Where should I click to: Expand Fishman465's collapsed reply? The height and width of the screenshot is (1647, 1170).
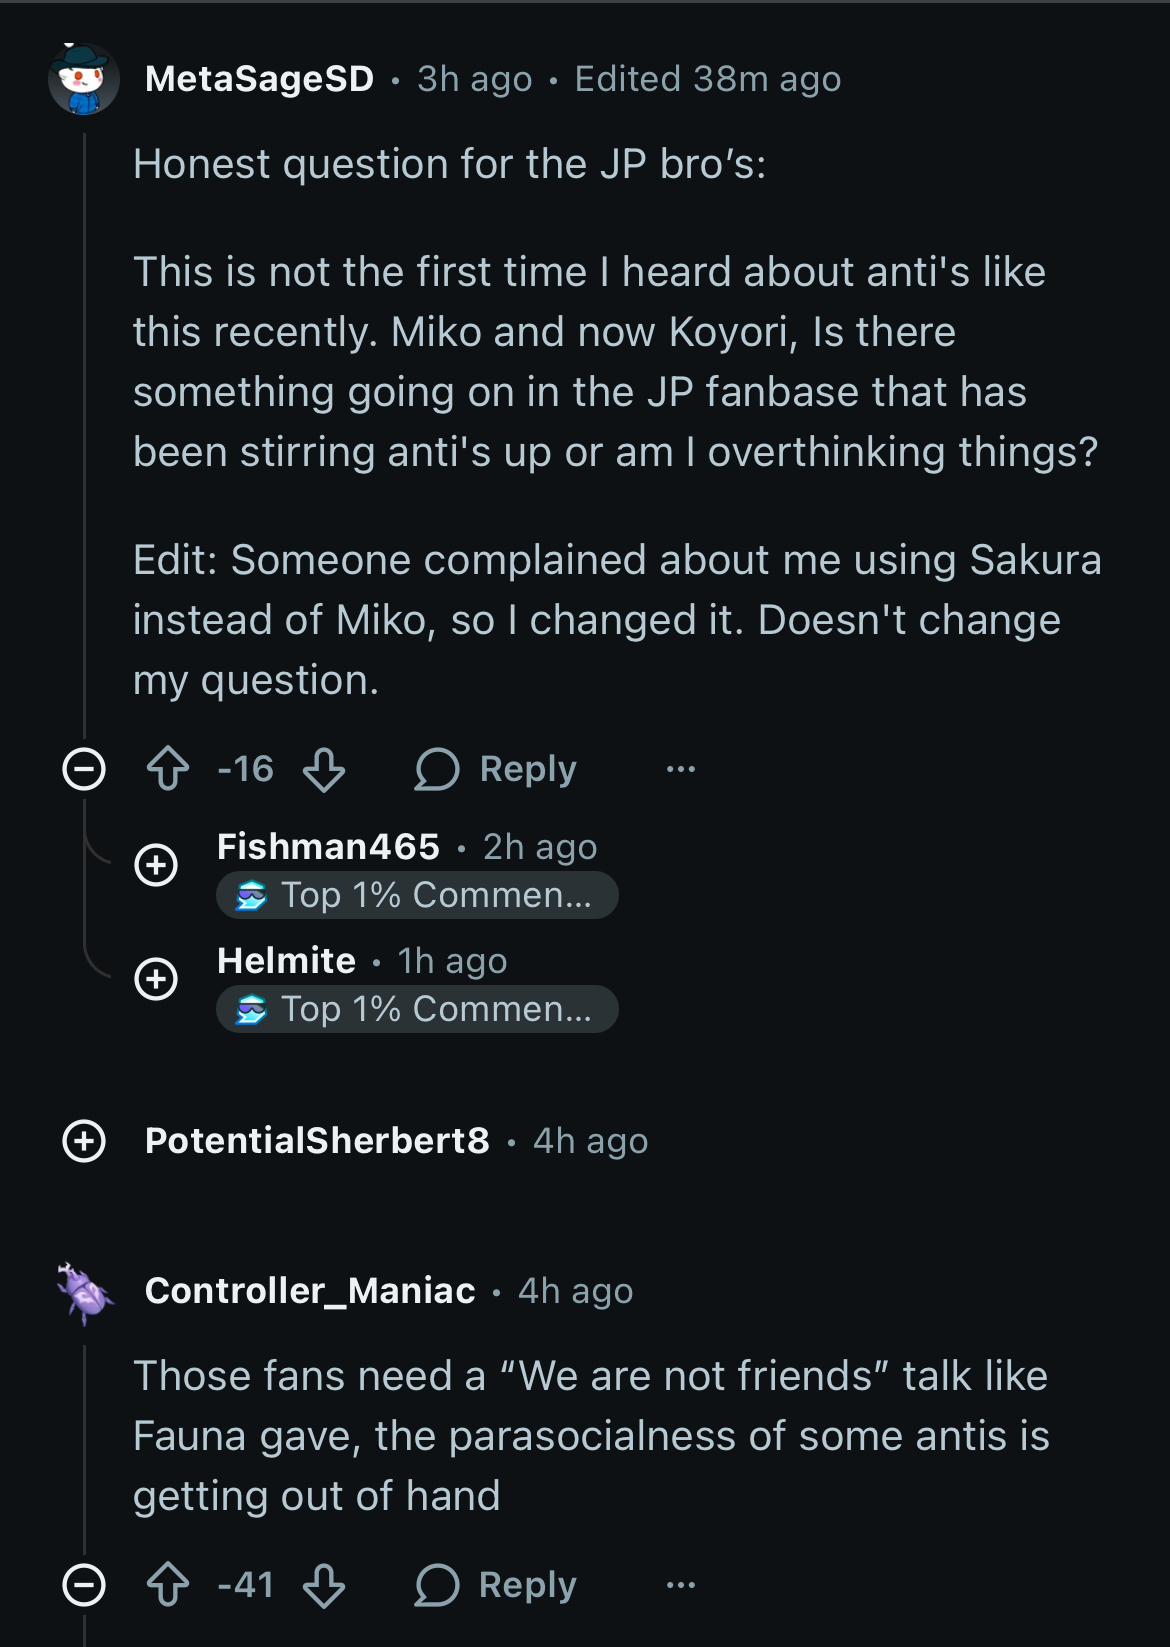point(156,865)
